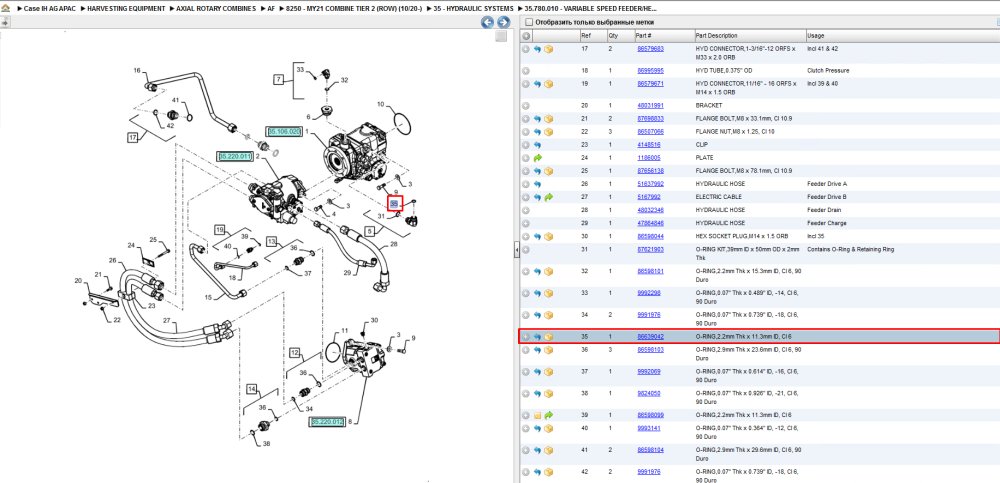Open part number 48031991 link

coord(651,106)
